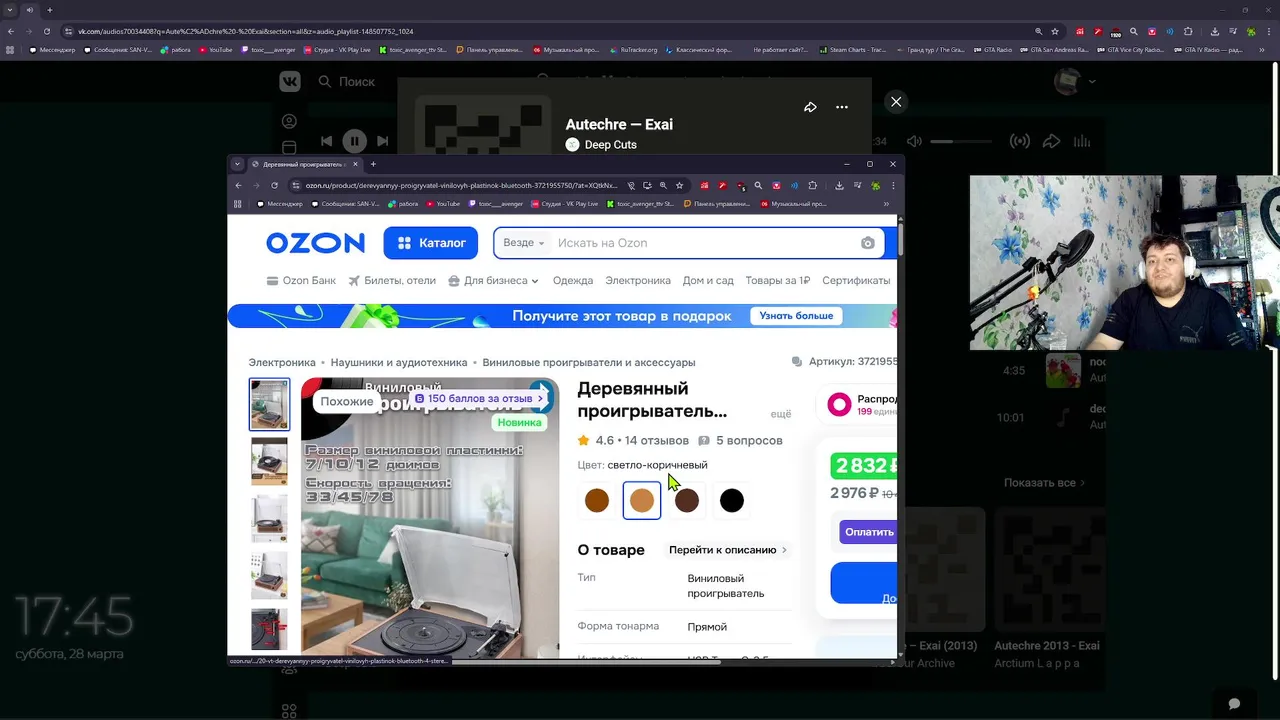Open Ozon photo search camera icon
Image resolution: width=1280 pixels, height=720 pixels.
coord(867,243)
